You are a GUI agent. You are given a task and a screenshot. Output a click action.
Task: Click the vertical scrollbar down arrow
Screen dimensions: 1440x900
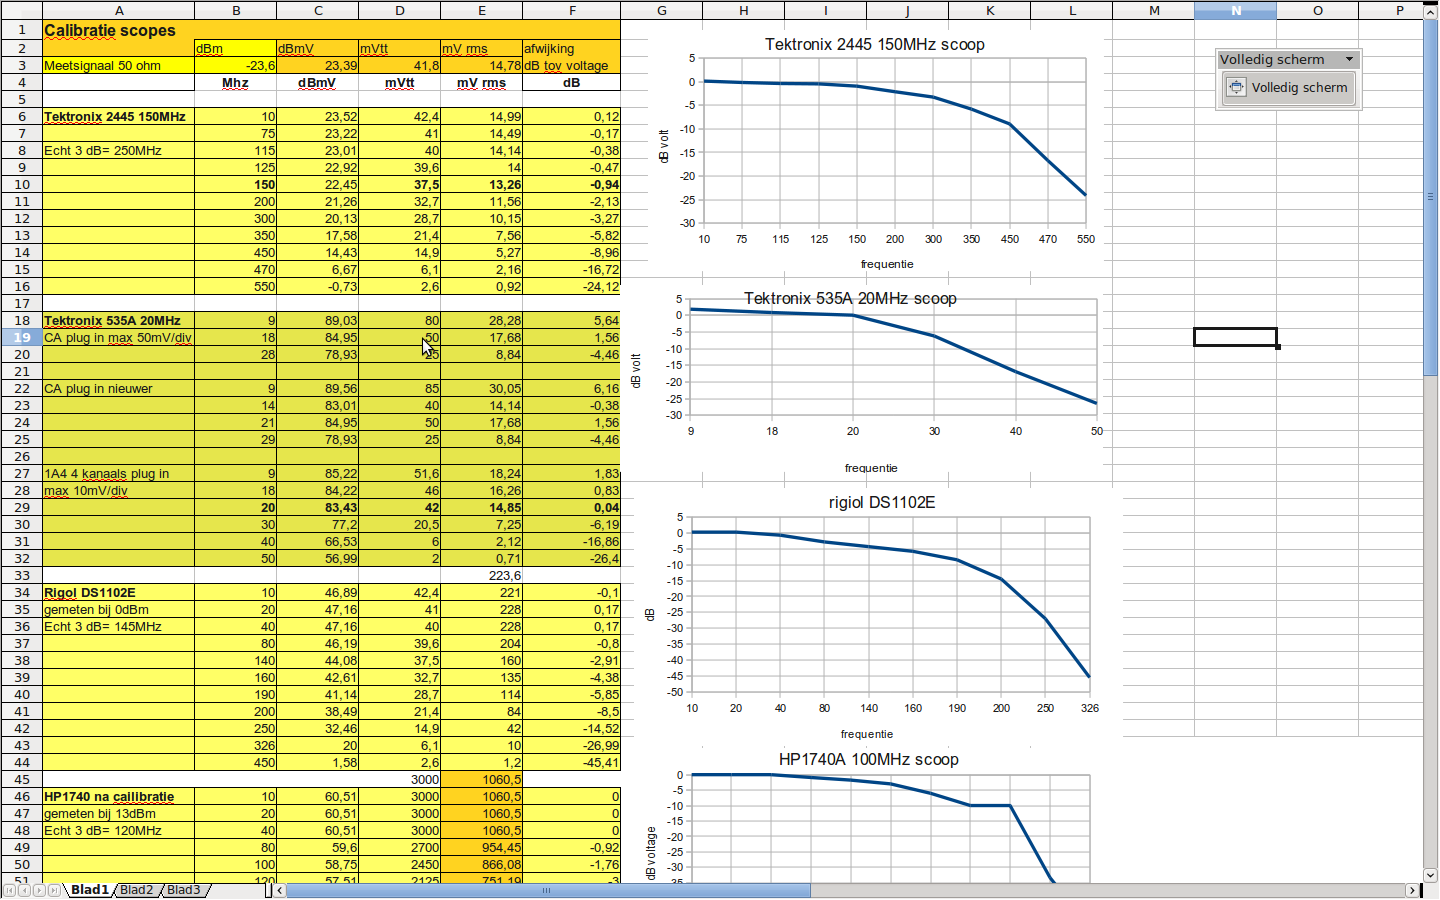click(1431, 874)
